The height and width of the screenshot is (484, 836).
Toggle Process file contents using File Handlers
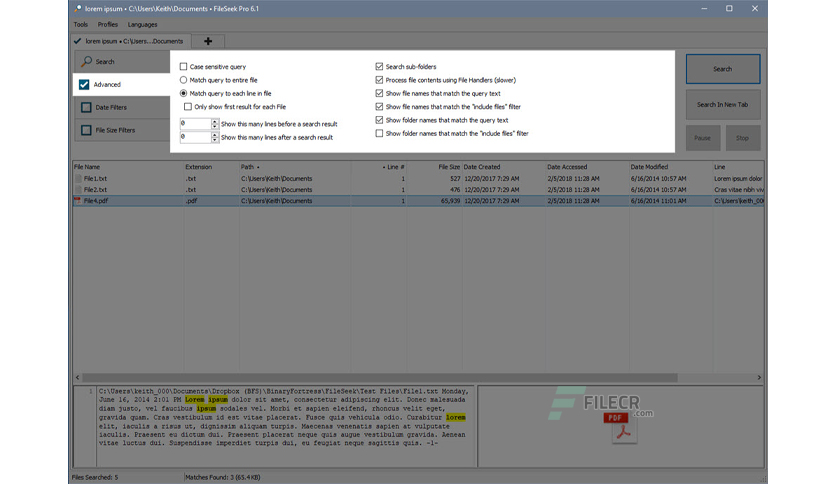tap(379, 80)
